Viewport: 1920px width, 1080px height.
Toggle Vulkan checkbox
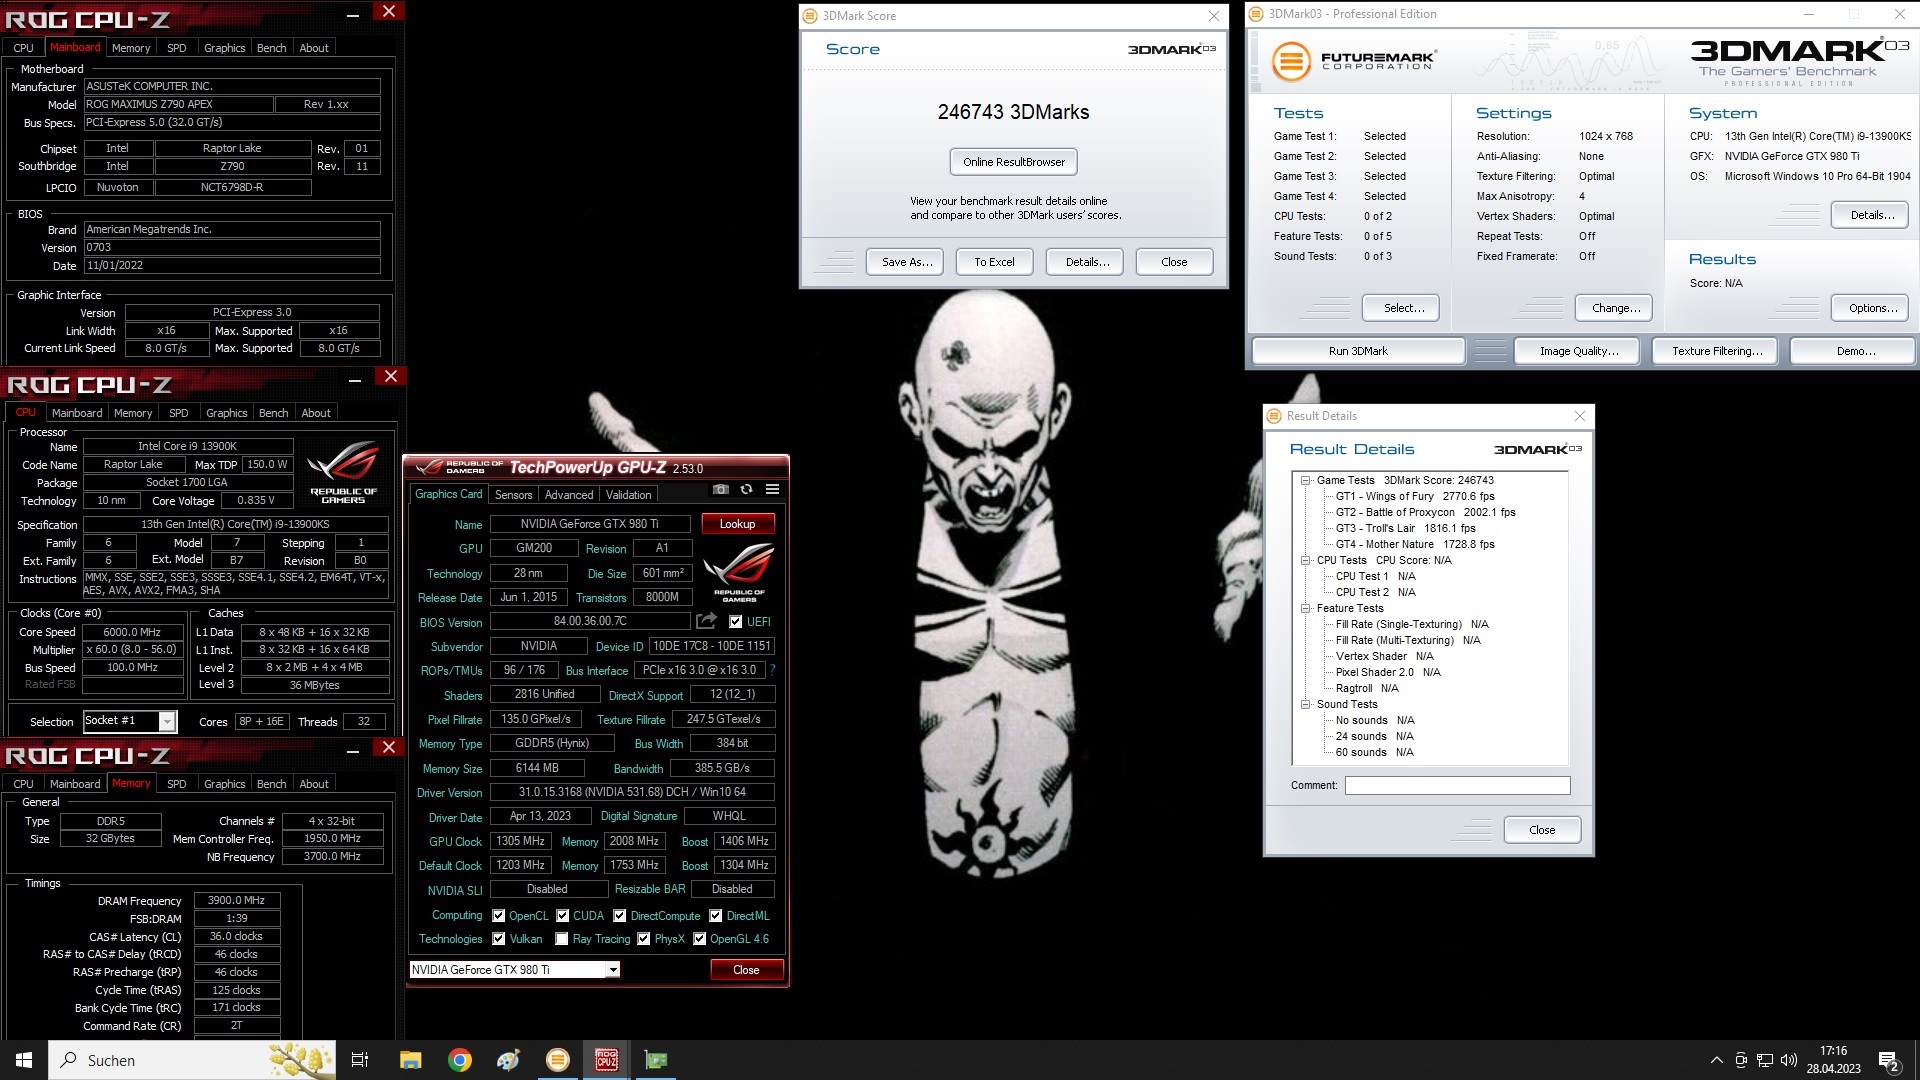tap(498, 939)
